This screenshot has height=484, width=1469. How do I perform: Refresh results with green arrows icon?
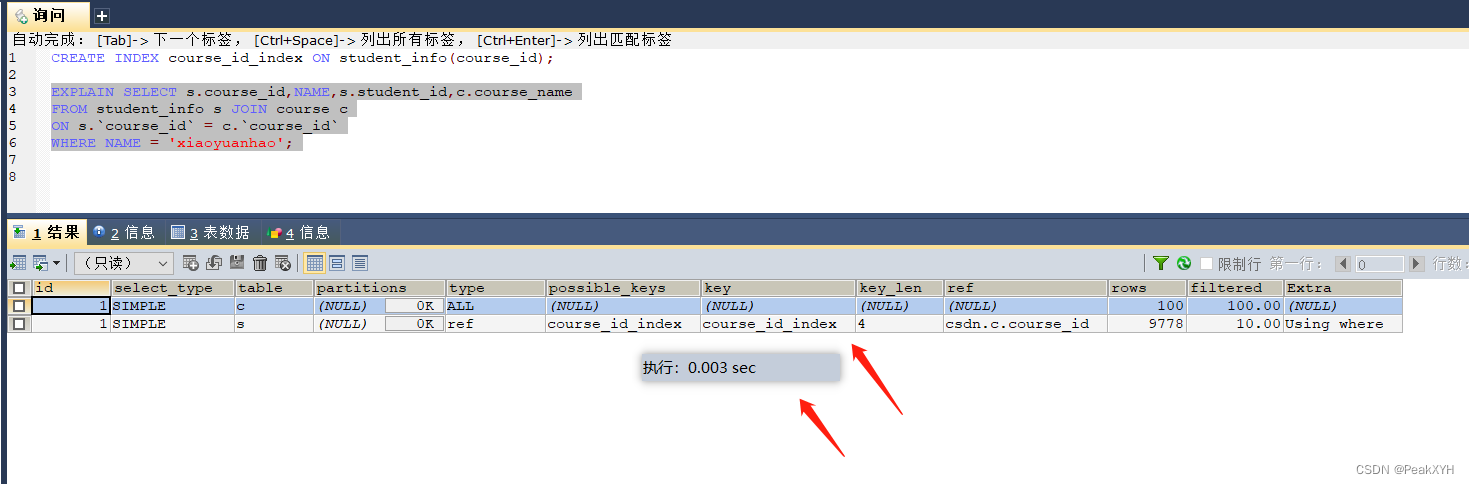[1184, 263]
